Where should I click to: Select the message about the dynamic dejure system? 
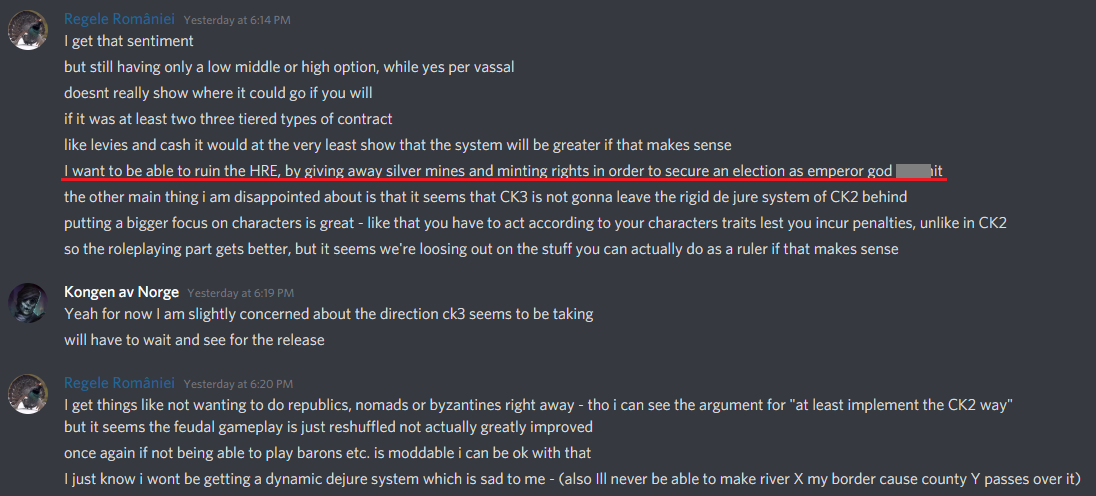pyautogui.click(x=572, y=479)
